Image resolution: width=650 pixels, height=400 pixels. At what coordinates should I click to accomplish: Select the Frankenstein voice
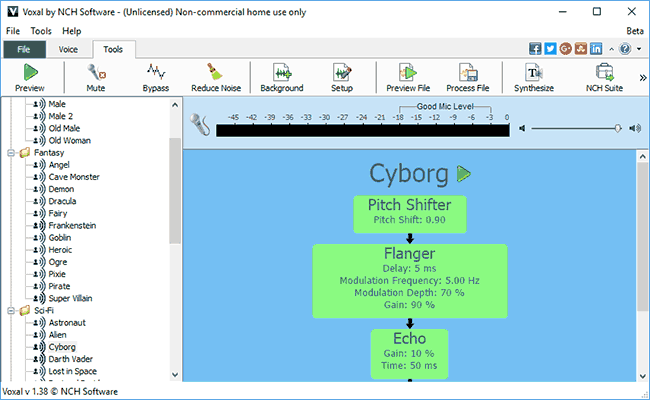click(73, 225)
